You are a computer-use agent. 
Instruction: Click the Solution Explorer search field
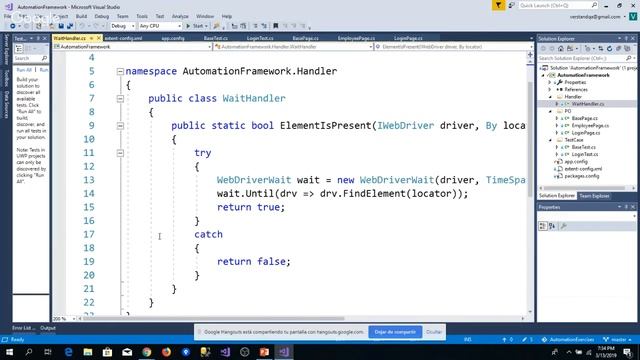point(587,58)
